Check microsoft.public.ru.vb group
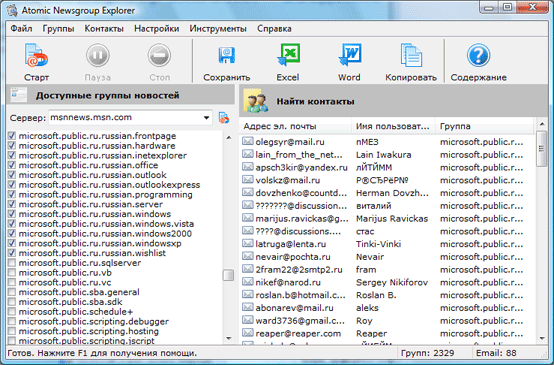 pos(12,272)
